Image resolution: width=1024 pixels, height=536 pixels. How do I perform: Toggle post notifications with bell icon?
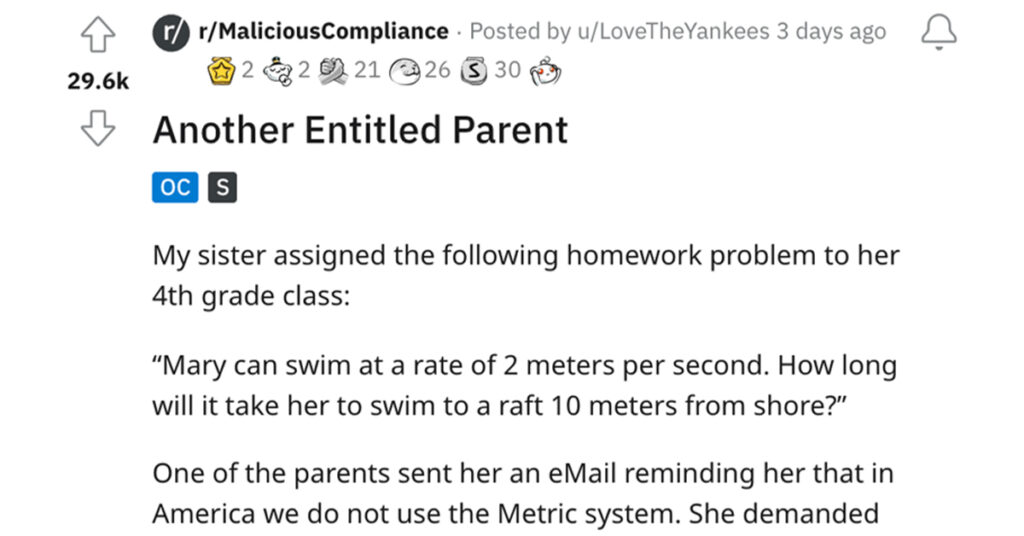pyautogui.click(x=938, y=32)
